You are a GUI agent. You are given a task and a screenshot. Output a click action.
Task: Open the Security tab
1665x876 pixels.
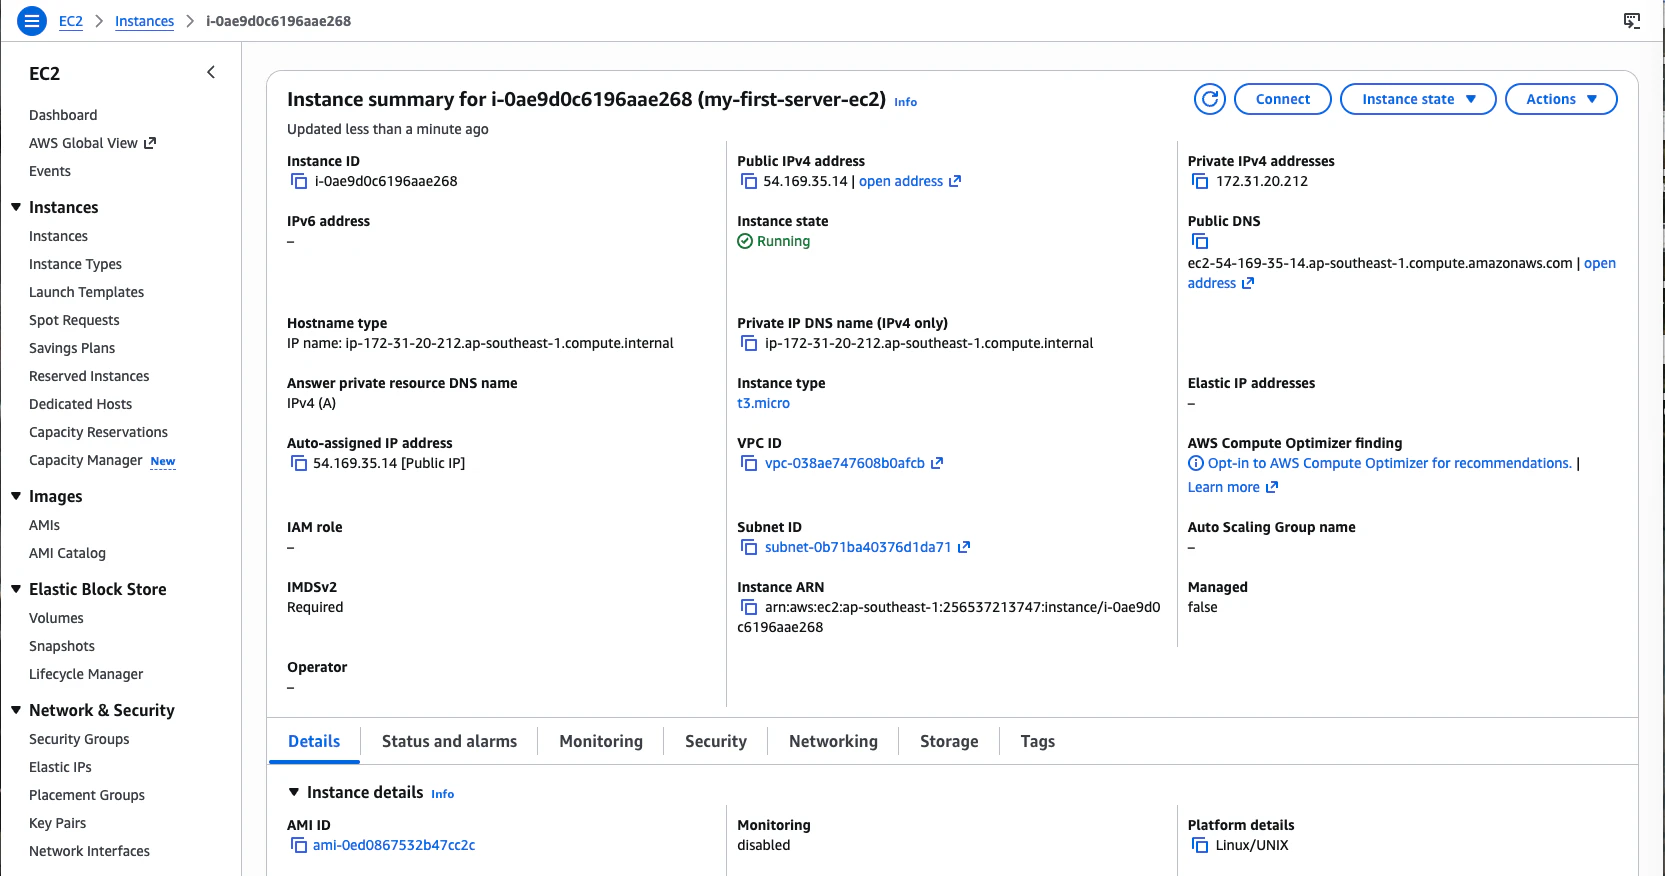point(716,741)
